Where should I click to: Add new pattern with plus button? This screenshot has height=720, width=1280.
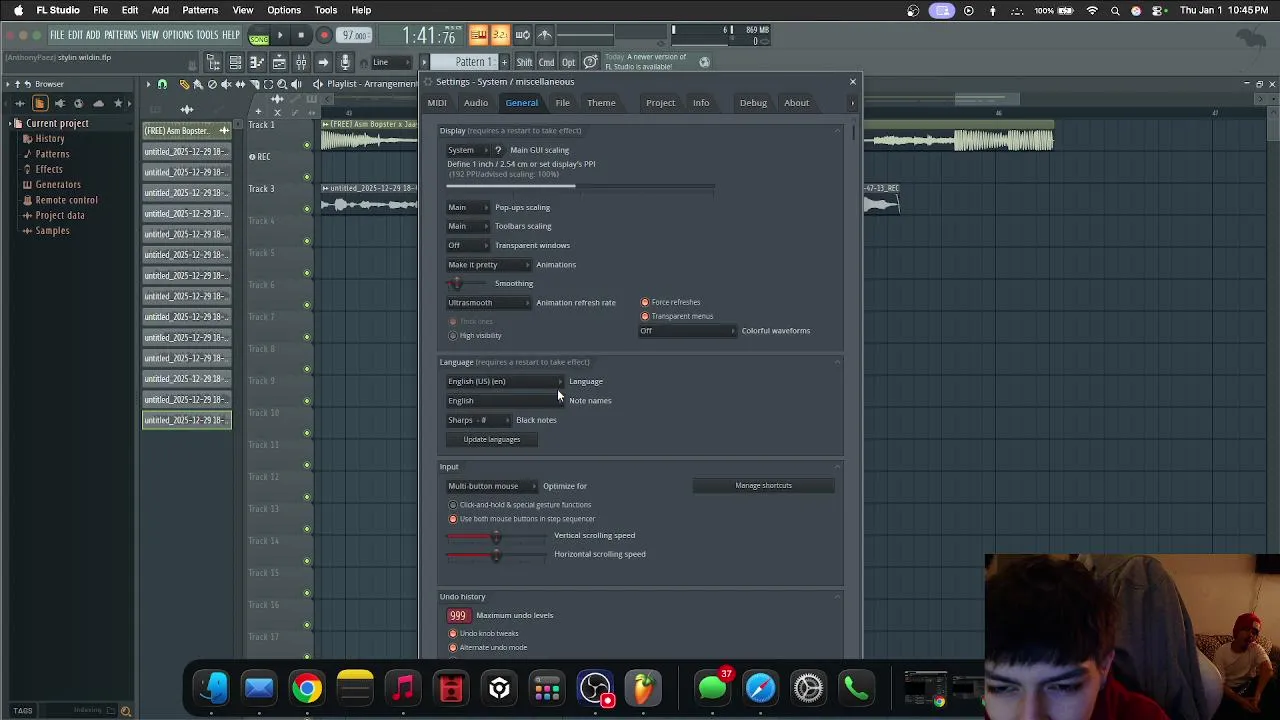click(504, 62)
